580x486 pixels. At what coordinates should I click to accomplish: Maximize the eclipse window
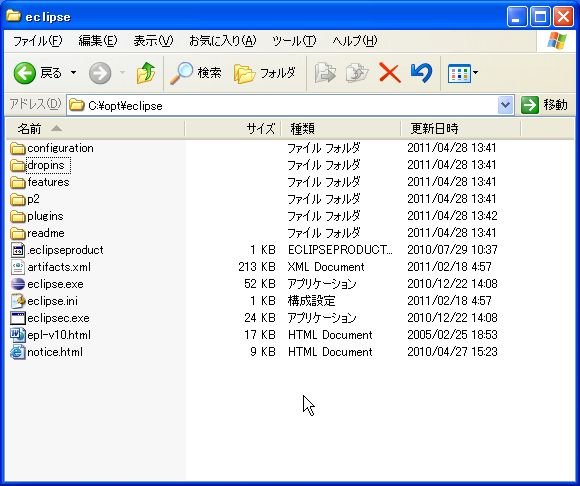click(x=540, y=17)
